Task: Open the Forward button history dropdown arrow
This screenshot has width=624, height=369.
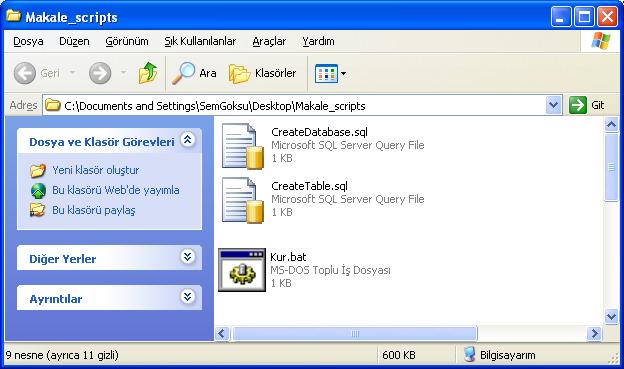Action: click(123, 73)
